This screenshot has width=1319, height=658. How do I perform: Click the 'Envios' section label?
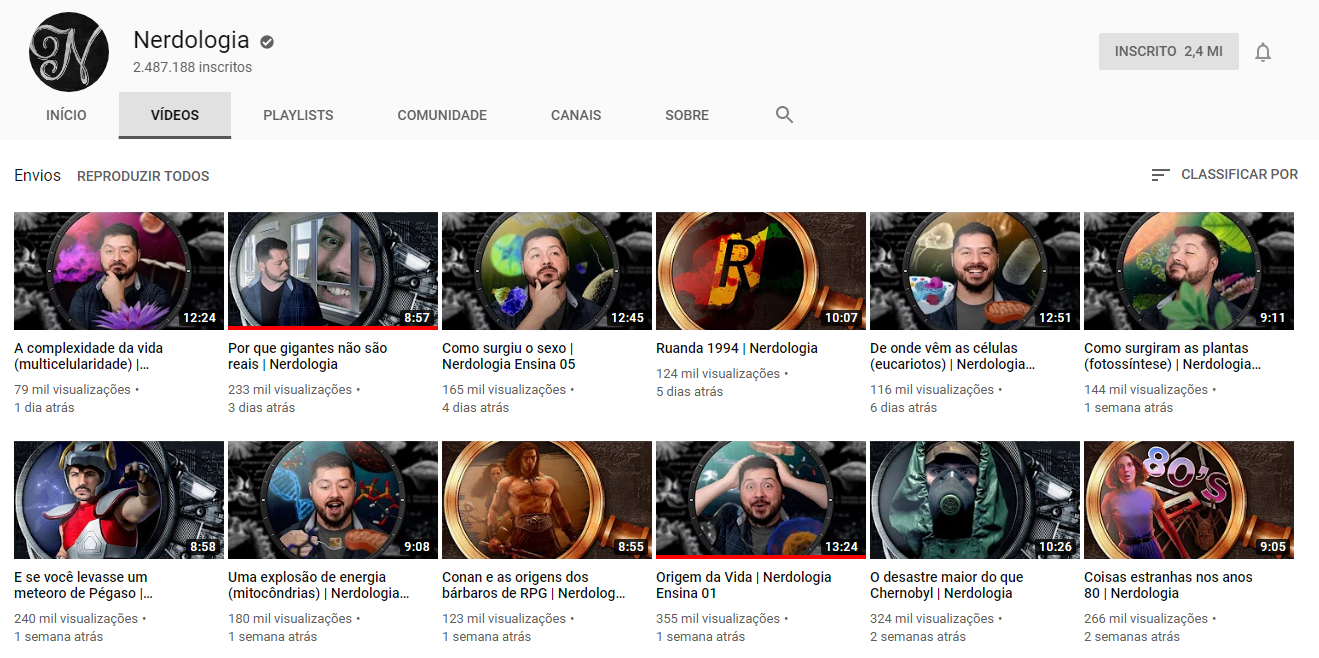(x=37, y=175)
